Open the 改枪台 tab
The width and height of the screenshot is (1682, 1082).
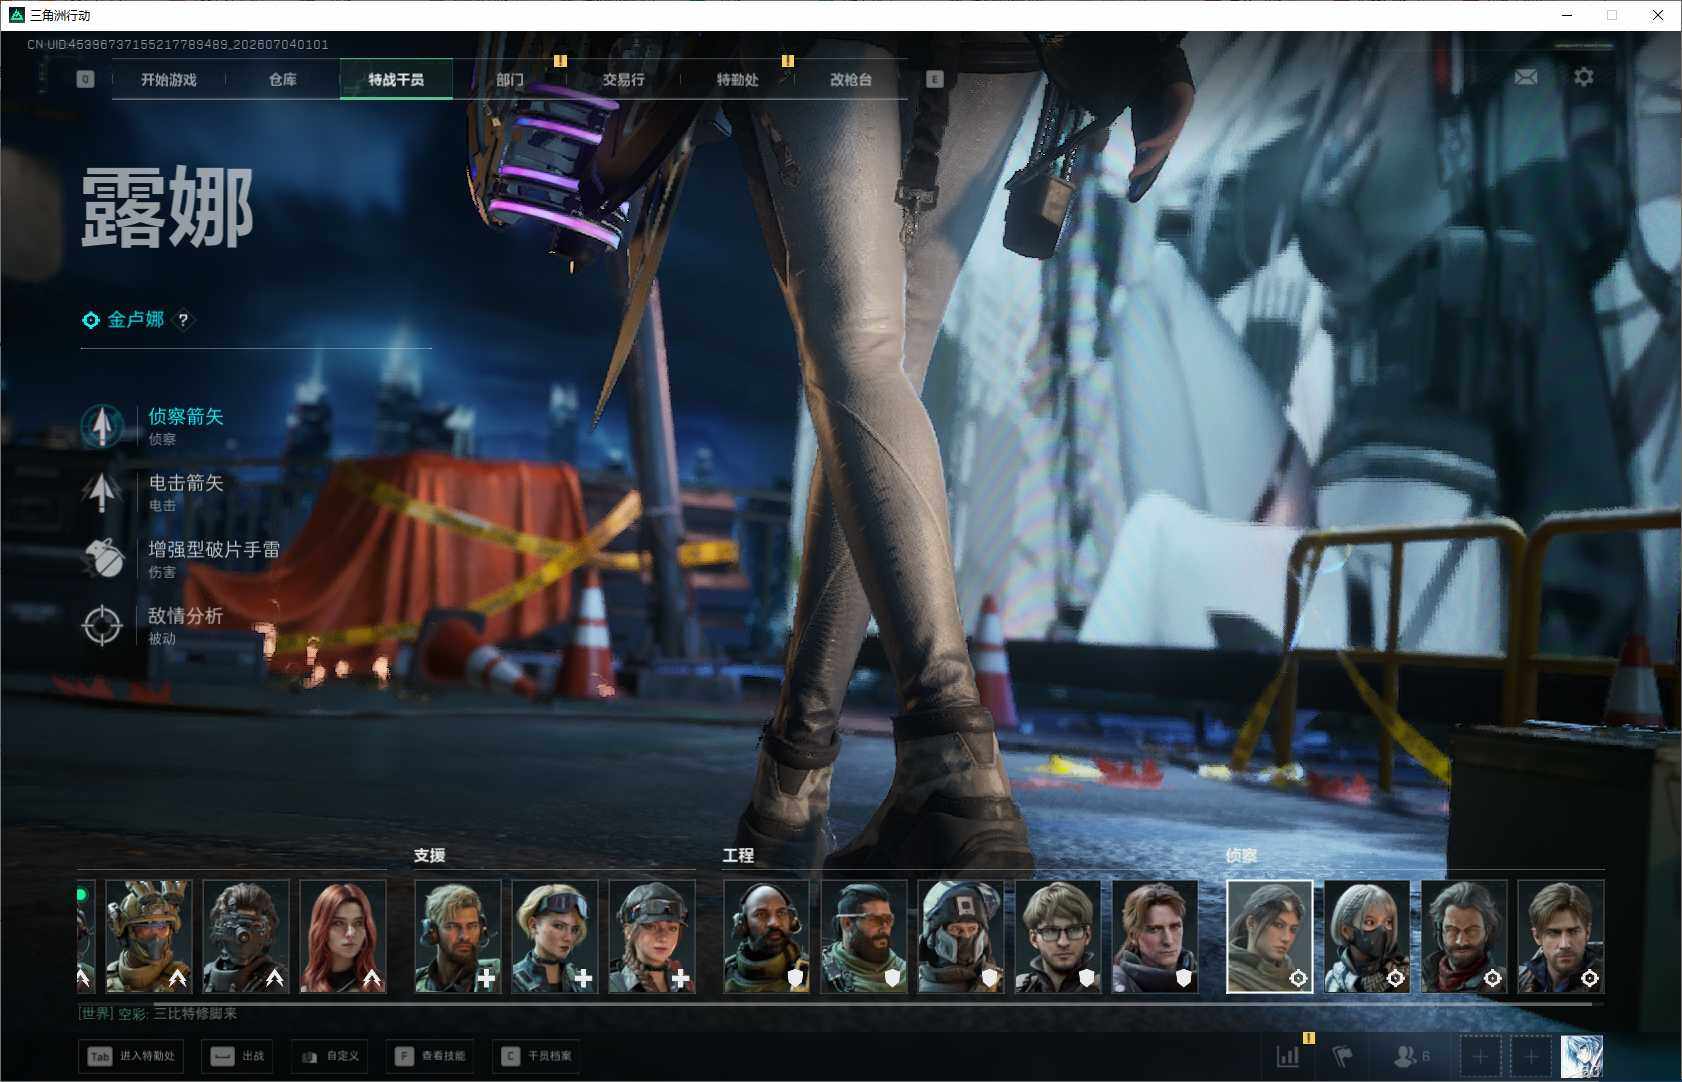(x=851, y=79)
